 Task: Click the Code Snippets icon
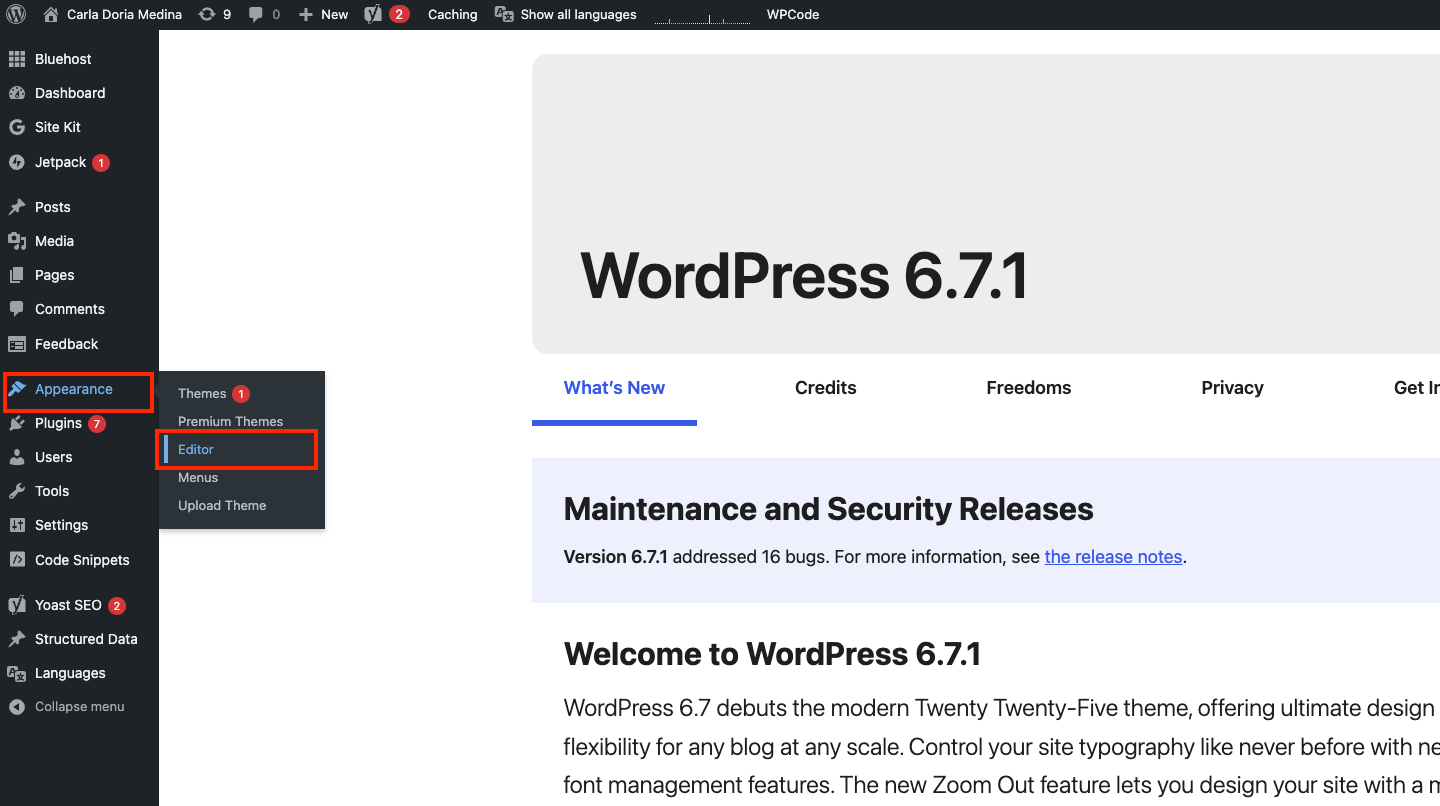(x=17, y=560)
